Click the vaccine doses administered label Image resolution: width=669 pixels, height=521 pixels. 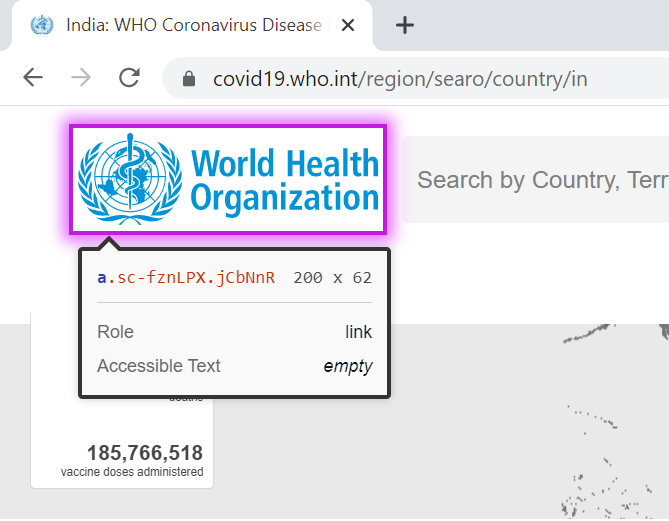pyautogui.click(x=132, y=472)
